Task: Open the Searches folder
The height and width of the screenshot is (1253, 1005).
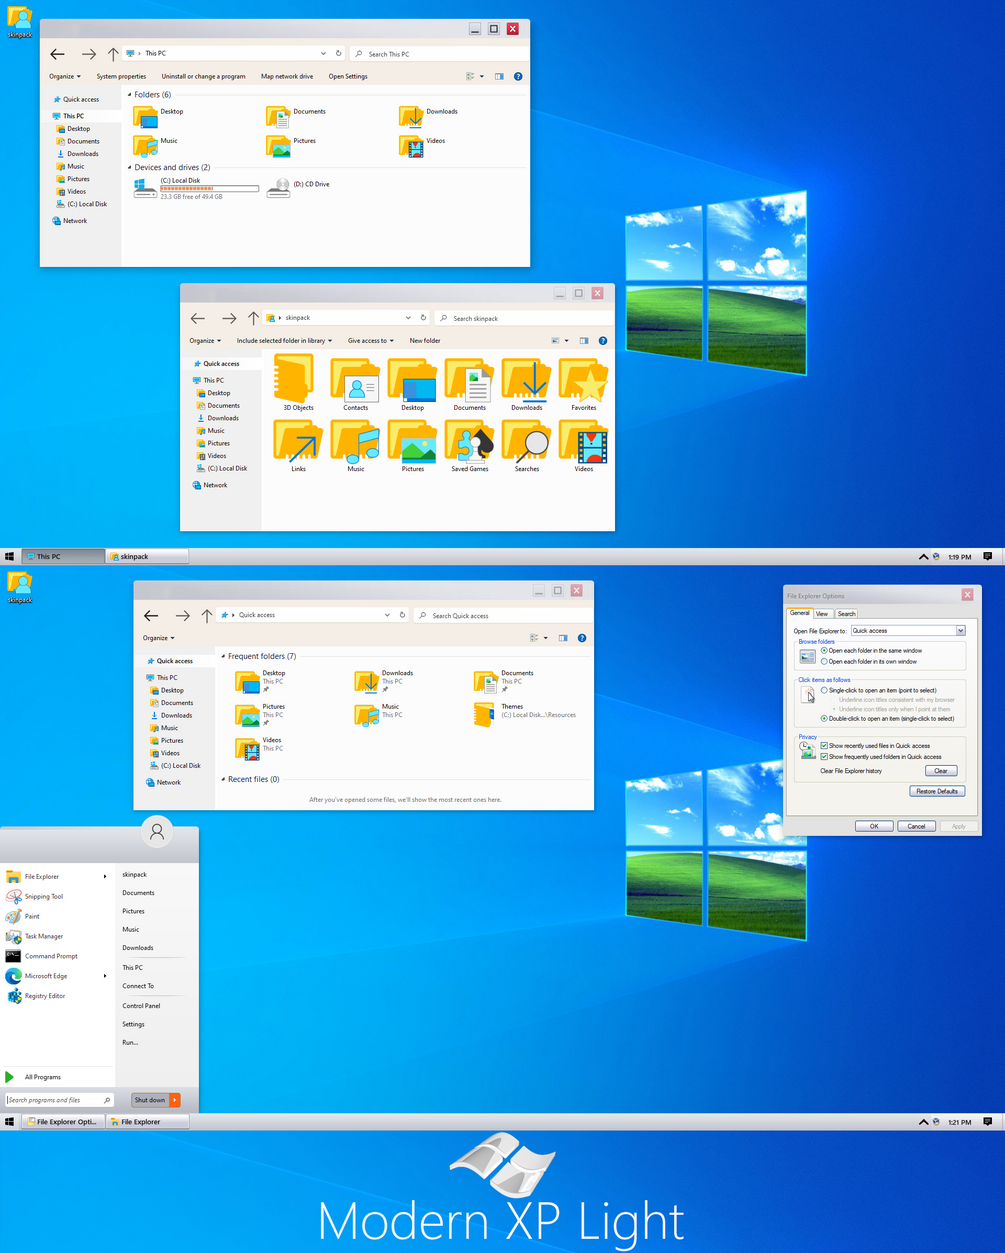Action: coord(527,446)
